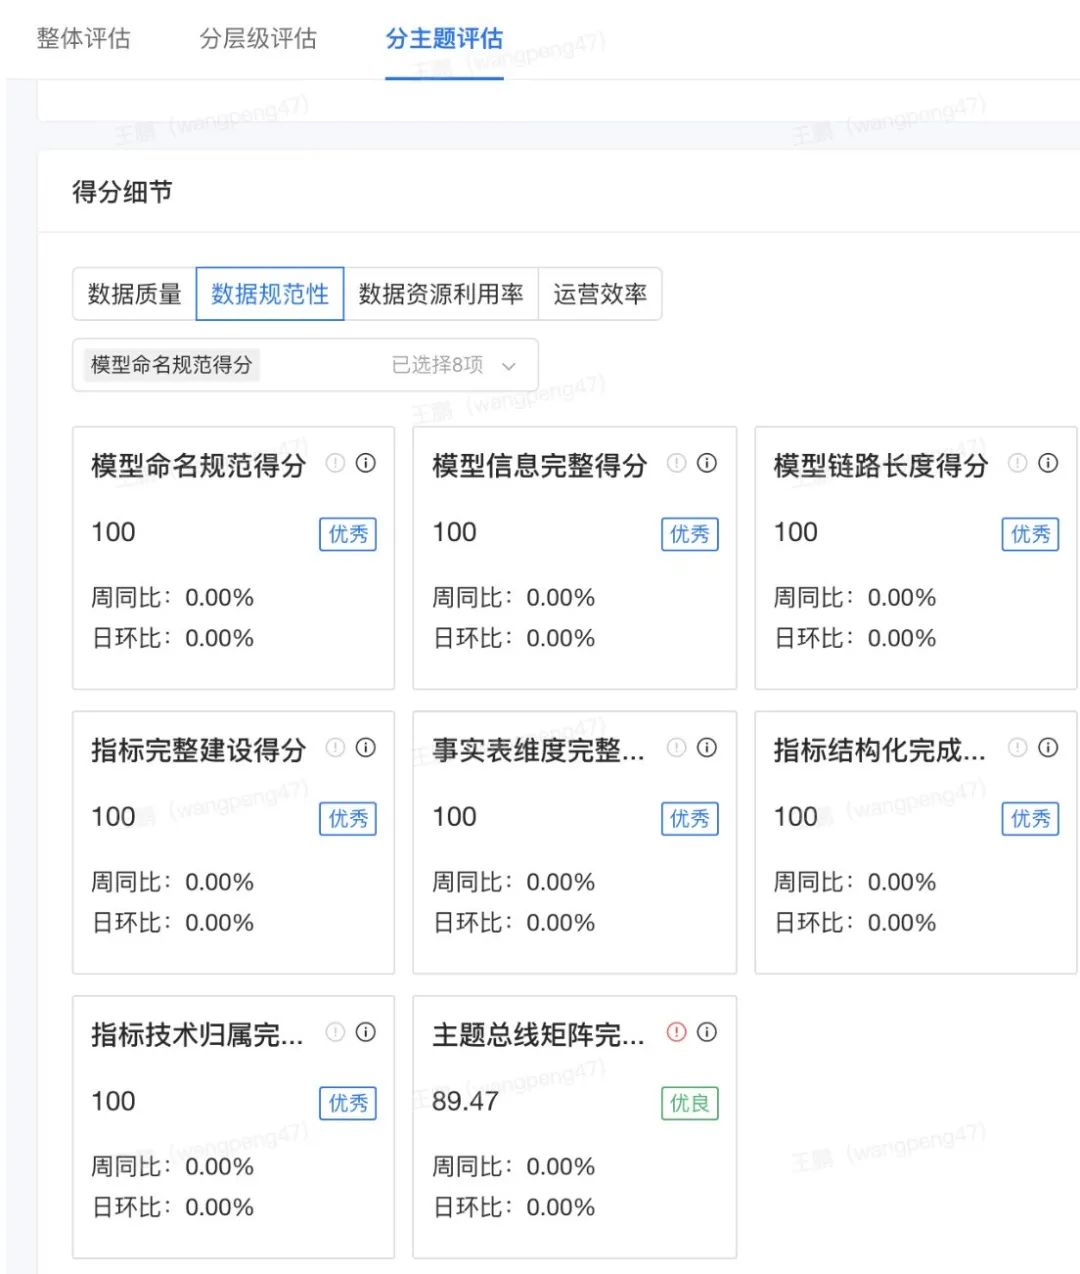Click the info icon on 指标结构化完成 card
The height and width of the screenshot is (1274, 1080).
coord(1048,748)
